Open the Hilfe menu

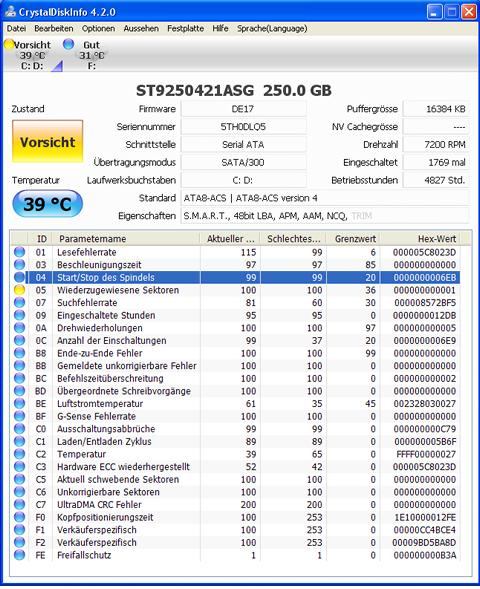coord(220,29)
